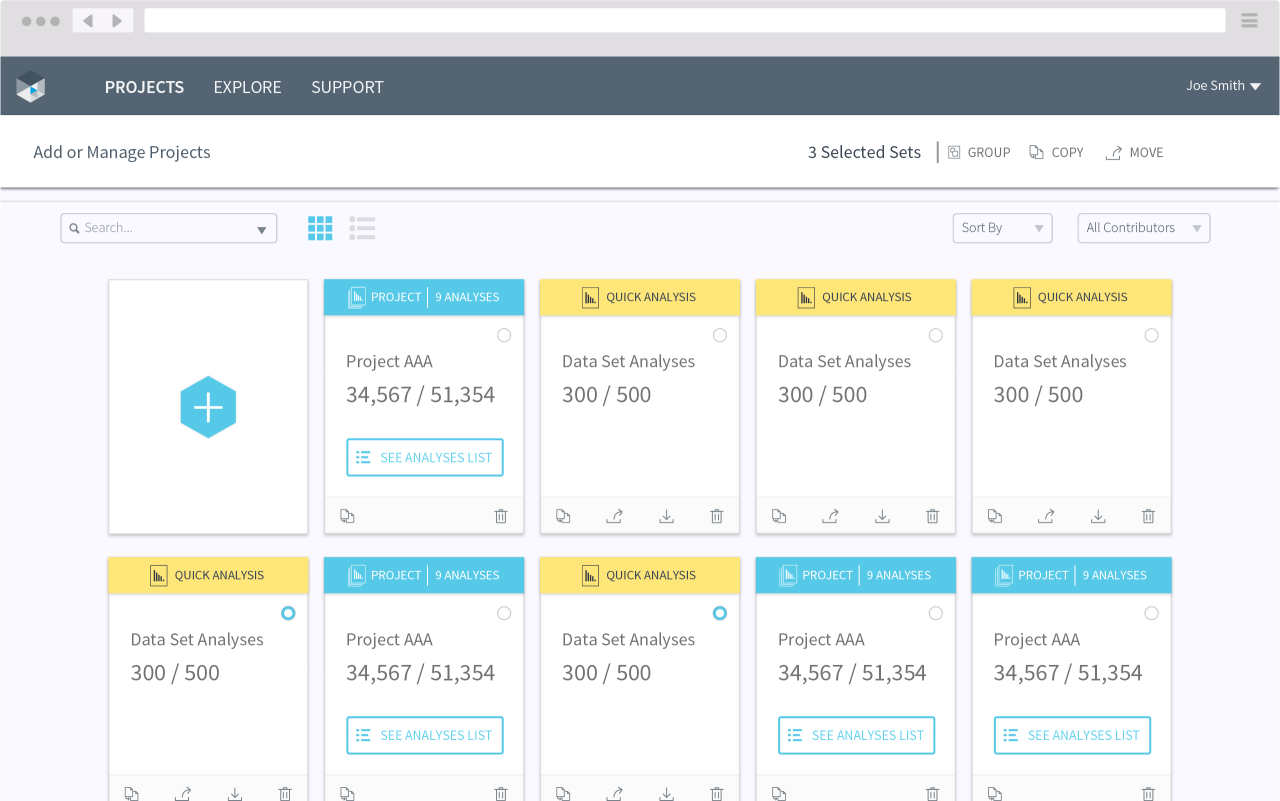Click the Group button for selected sets
The height and width of the screenshot is (801, 1280).
[979, 153]
